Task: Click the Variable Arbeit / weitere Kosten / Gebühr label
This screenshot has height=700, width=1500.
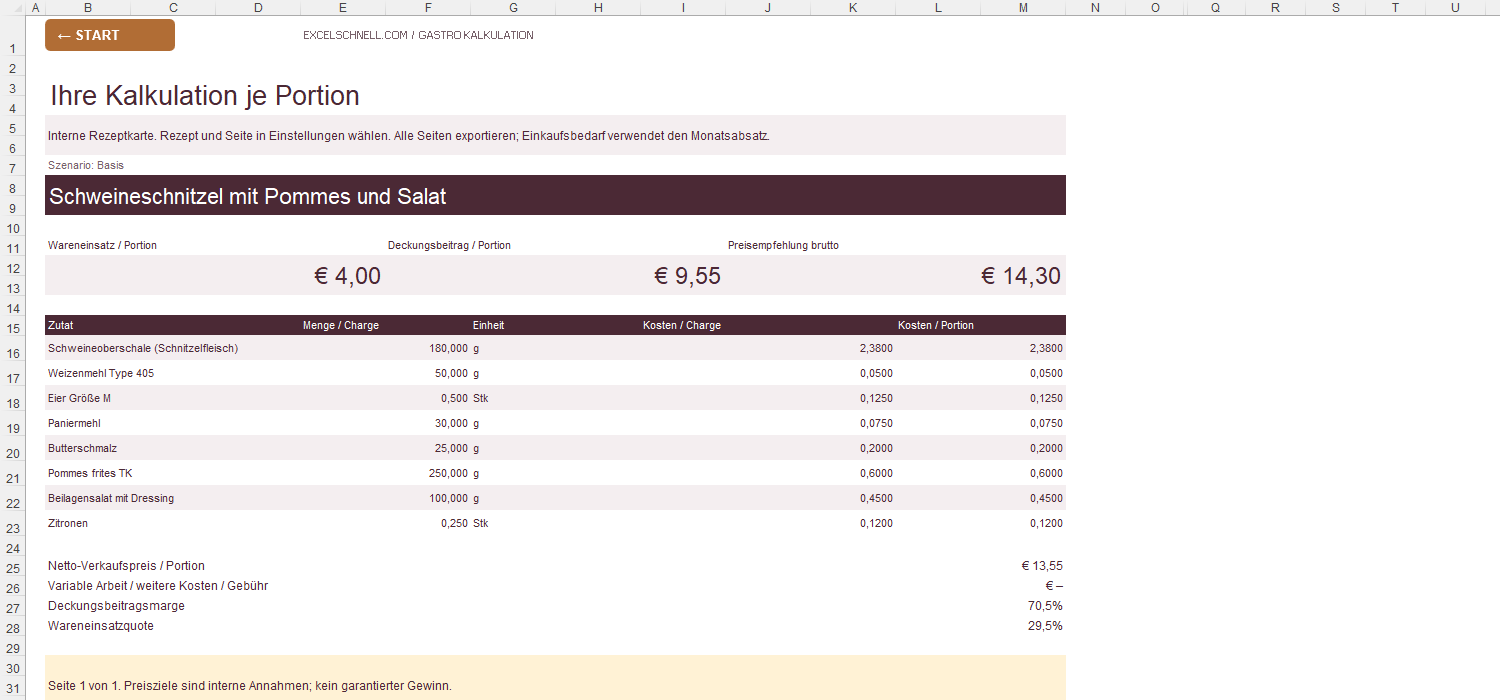Action: 158,586
